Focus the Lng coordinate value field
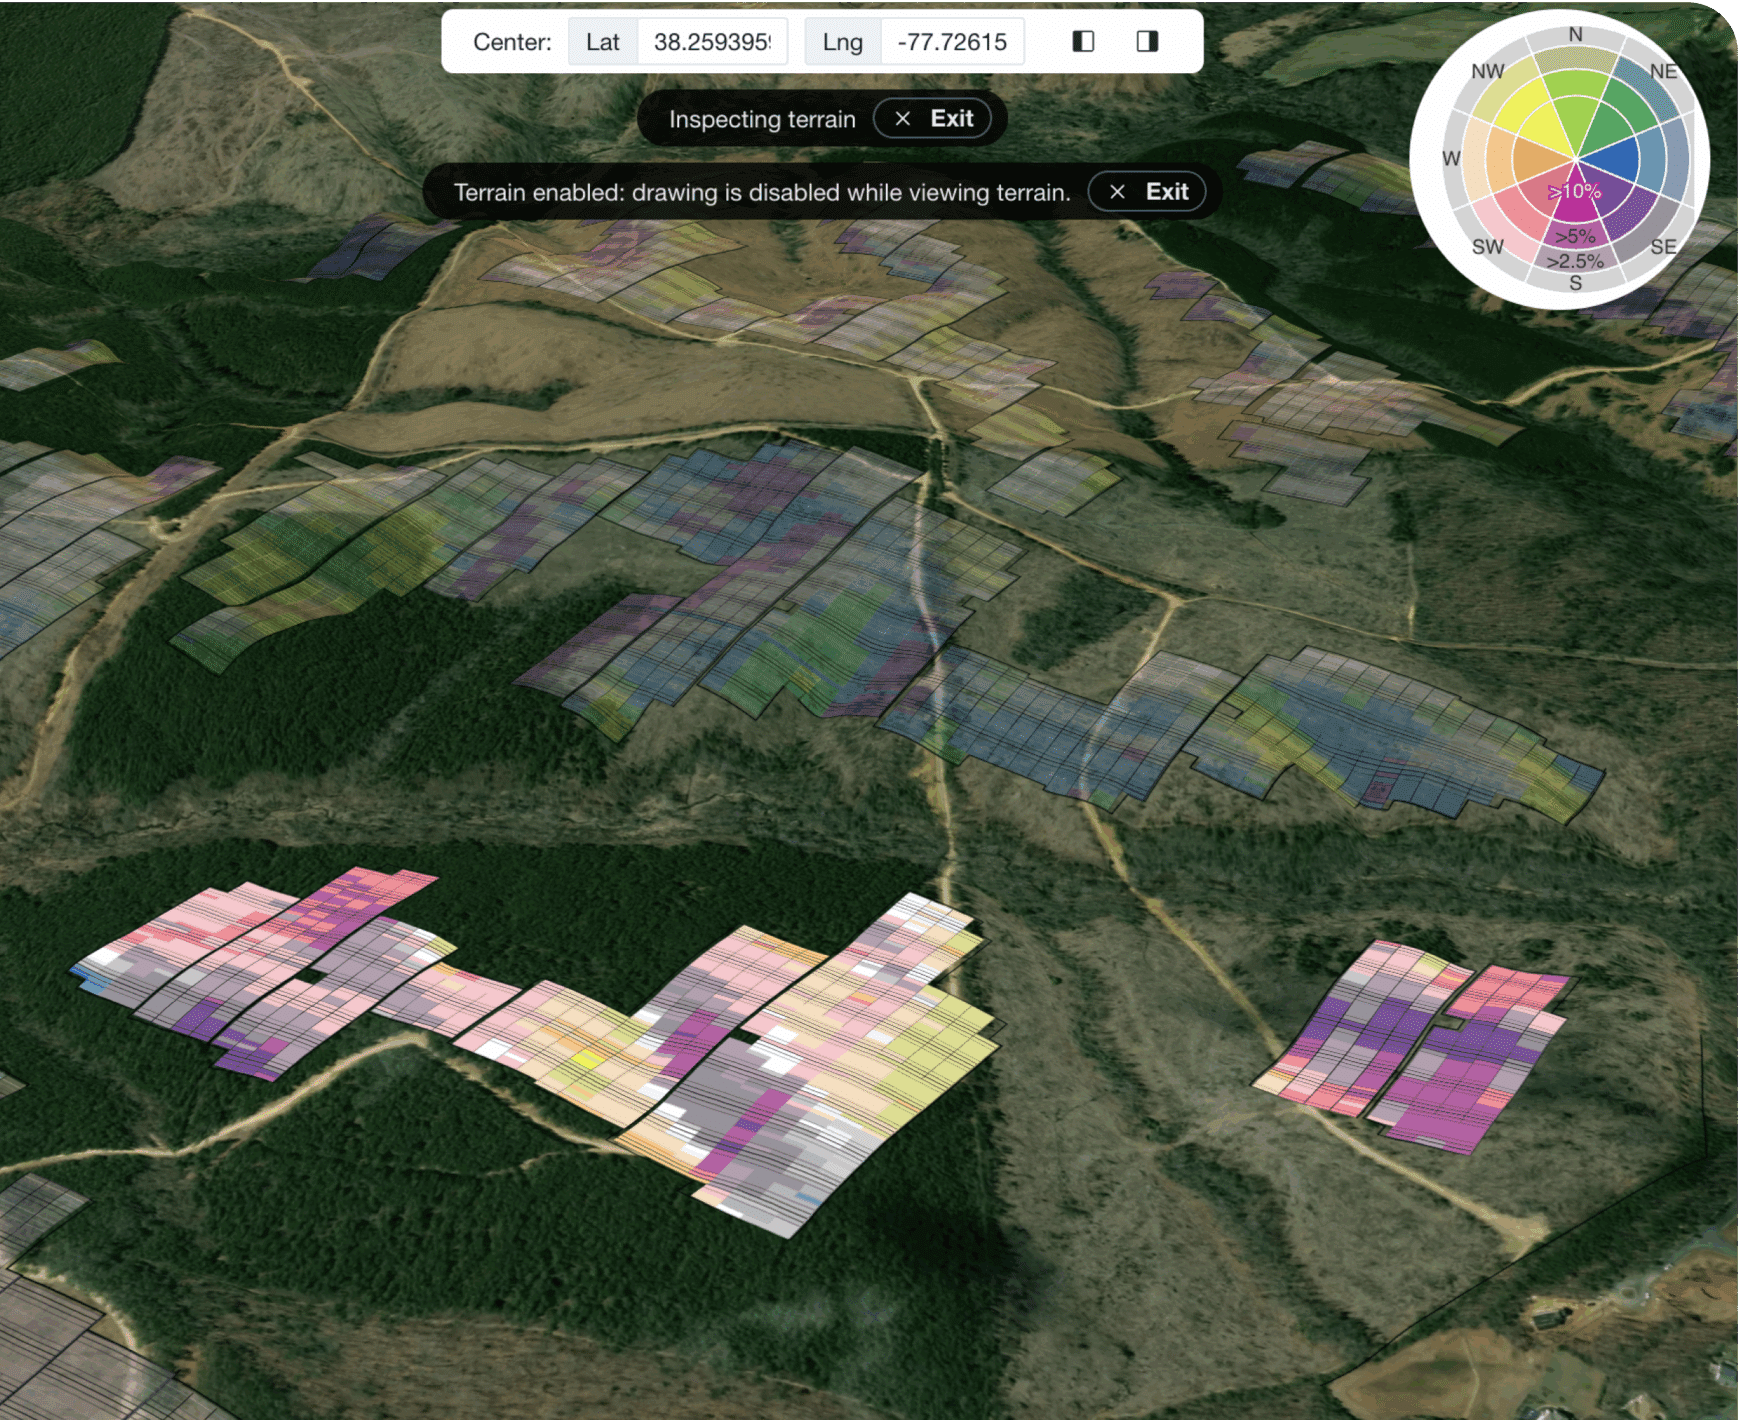 pyautogui.click(x=951, y=42)
